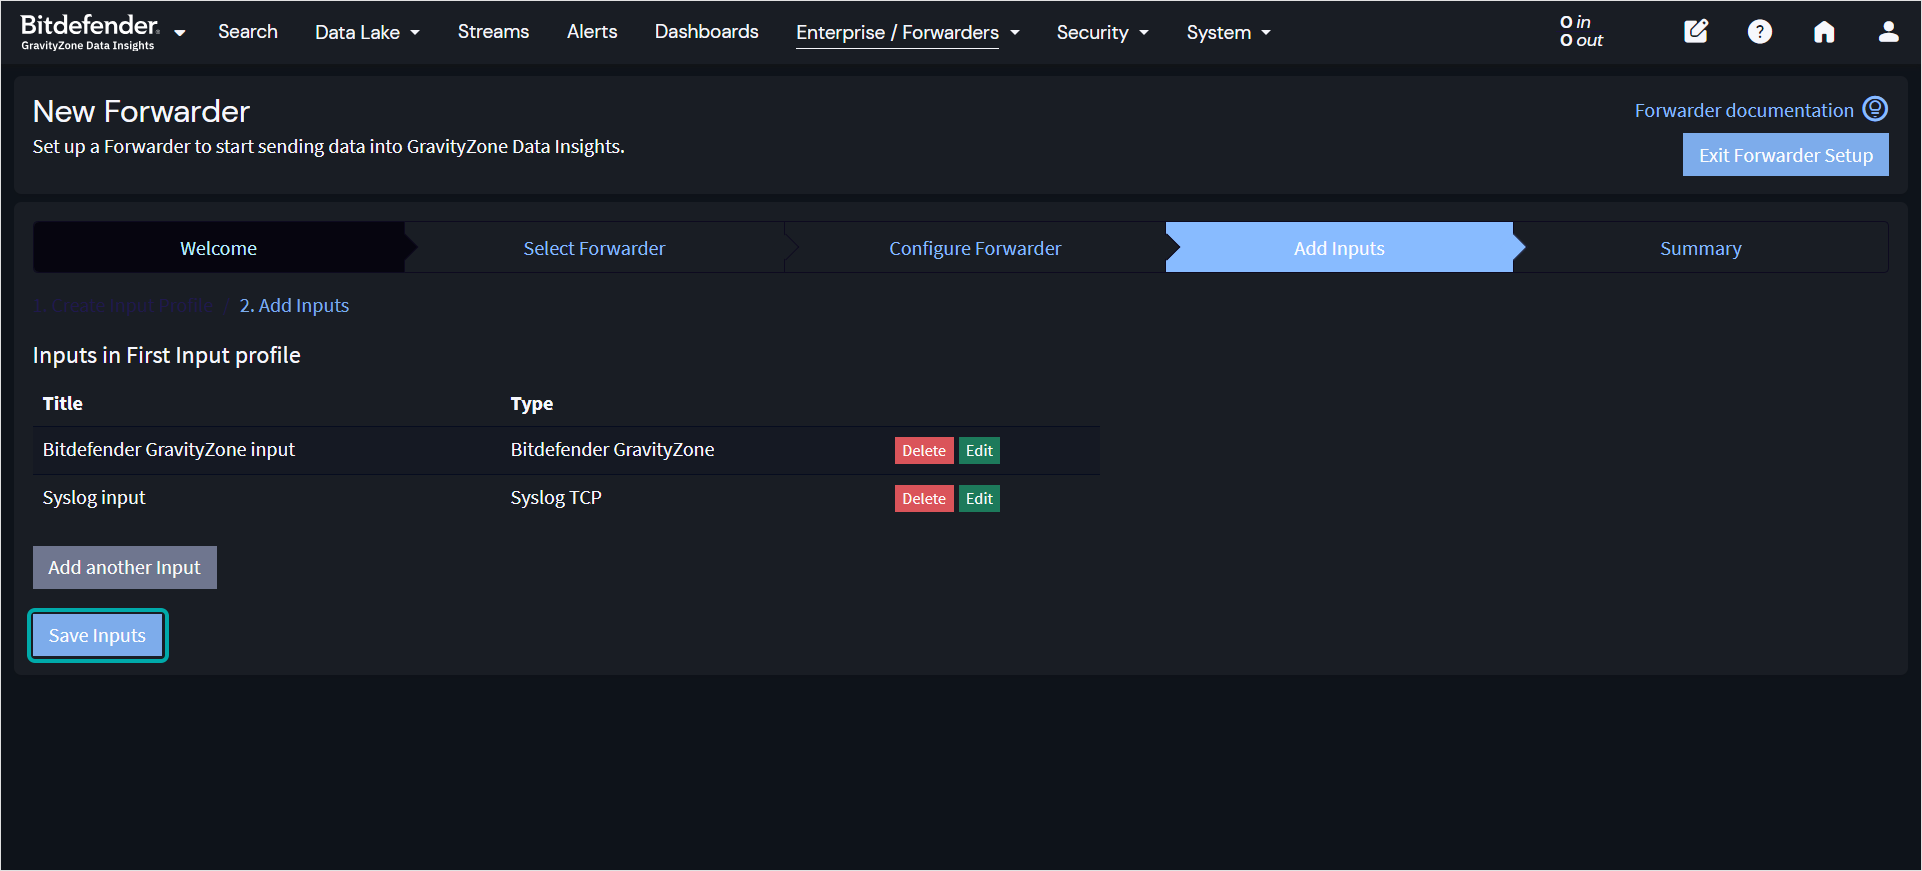The width and height of the screenshot is (1922, 871).
Task: Click the Save Inputs button
Action: point(97,635)
